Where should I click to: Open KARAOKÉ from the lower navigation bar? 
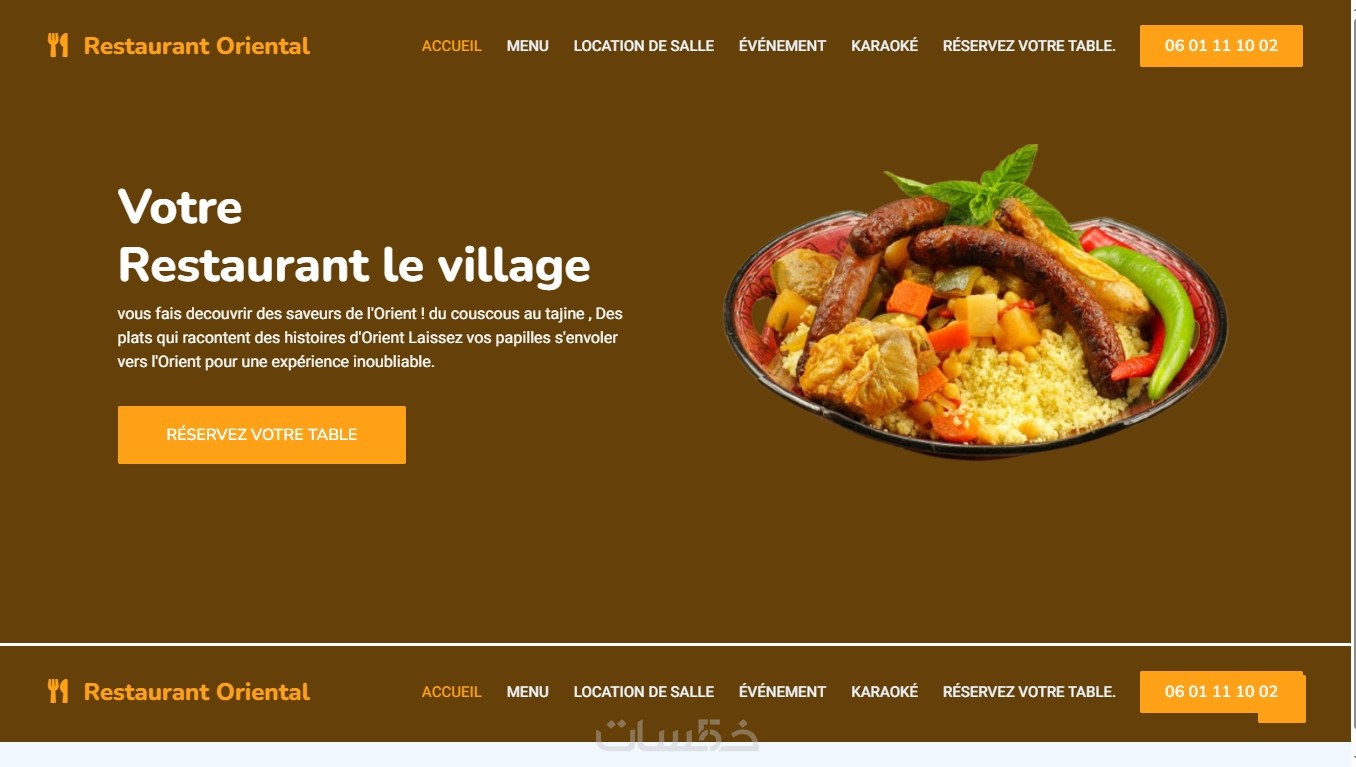point(884,692)
